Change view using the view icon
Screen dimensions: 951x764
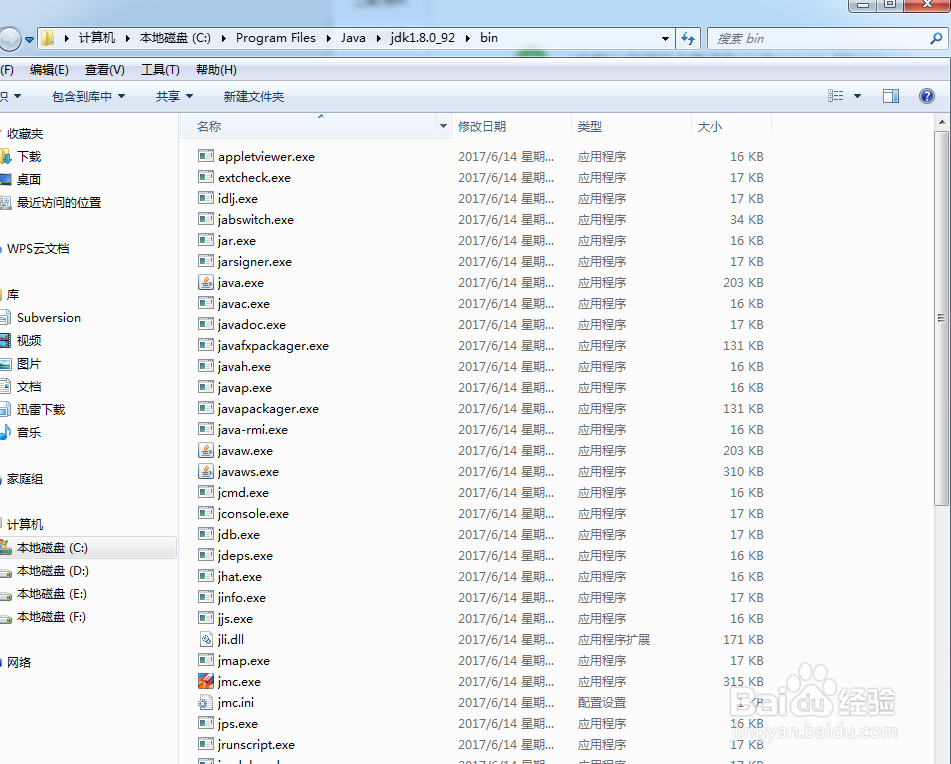836,96
